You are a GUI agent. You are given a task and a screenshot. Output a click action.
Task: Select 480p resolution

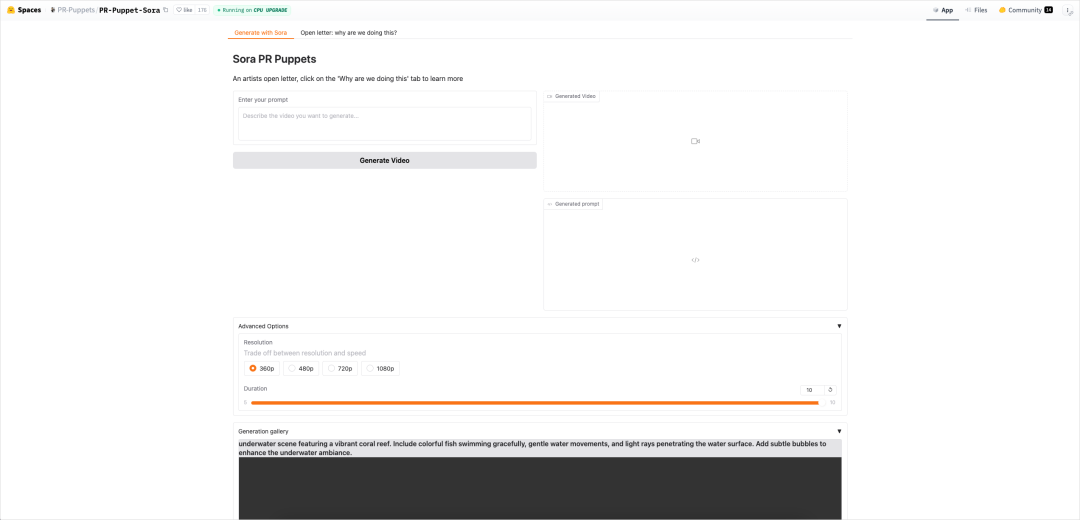301,368
